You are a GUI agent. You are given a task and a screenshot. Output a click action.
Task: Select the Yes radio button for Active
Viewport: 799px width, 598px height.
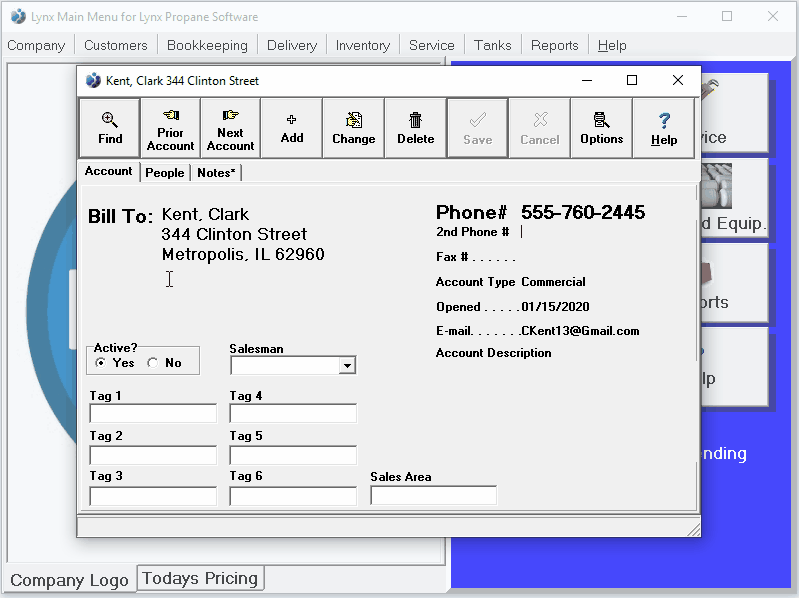pos(101,363)
